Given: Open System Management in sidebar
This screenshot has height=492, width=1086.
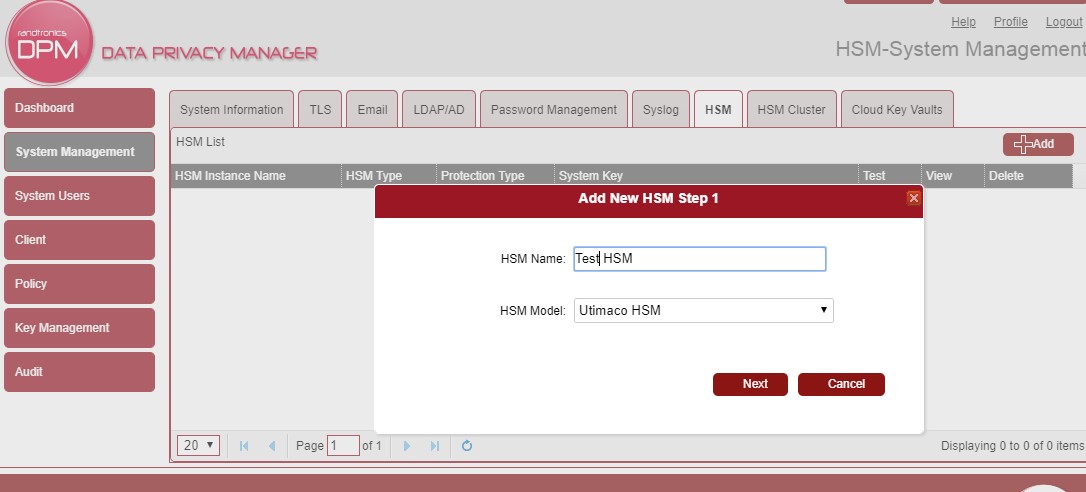Looking at the screenshot, I should point(80,152).
